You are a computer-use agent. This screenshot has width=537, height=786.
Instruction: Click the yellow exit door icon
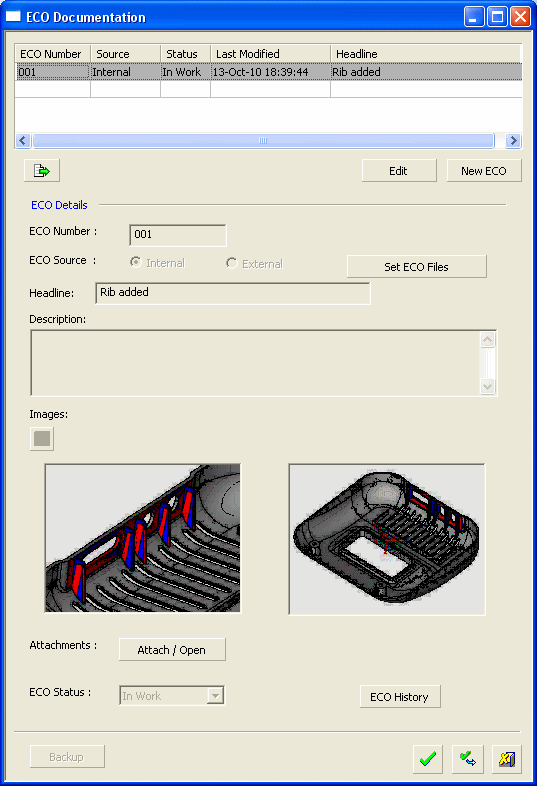507,759
